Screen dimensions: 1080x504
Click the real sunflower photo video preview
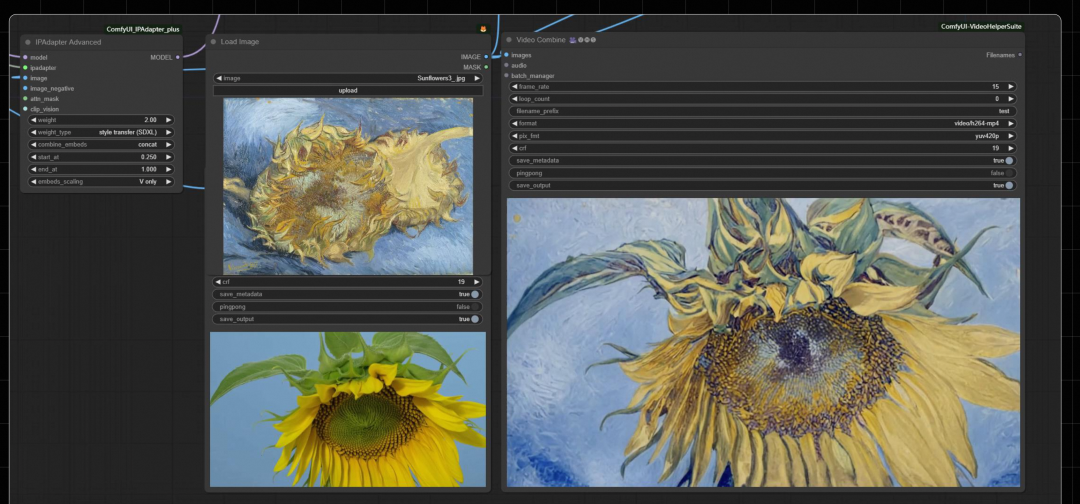click(x=348, y=410)
